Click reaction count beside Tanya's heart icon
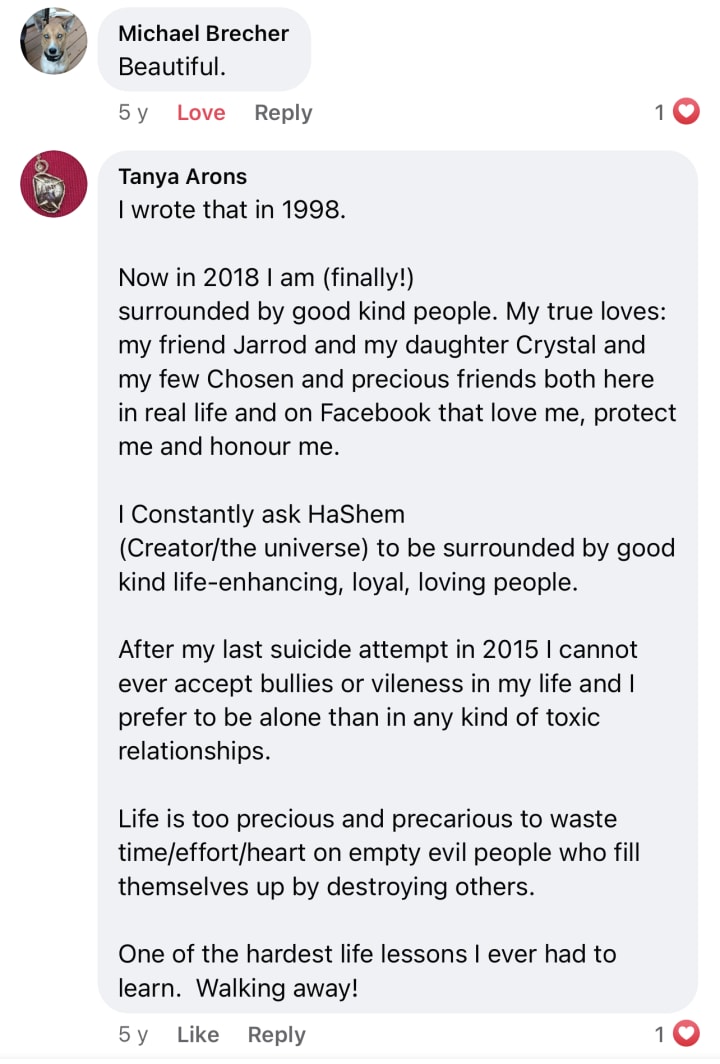 click(x=660, y=1035)
